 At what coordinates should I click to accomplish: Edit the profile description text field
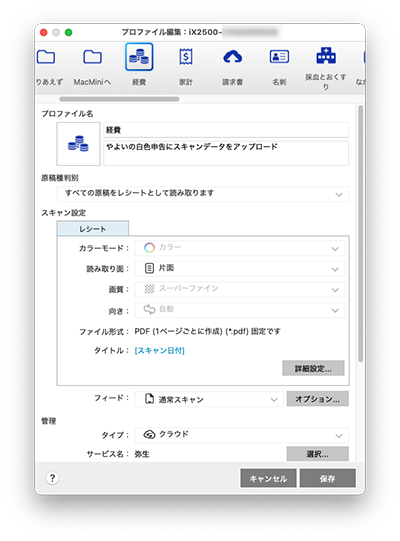pyautogui.click(x=226, y=153)
